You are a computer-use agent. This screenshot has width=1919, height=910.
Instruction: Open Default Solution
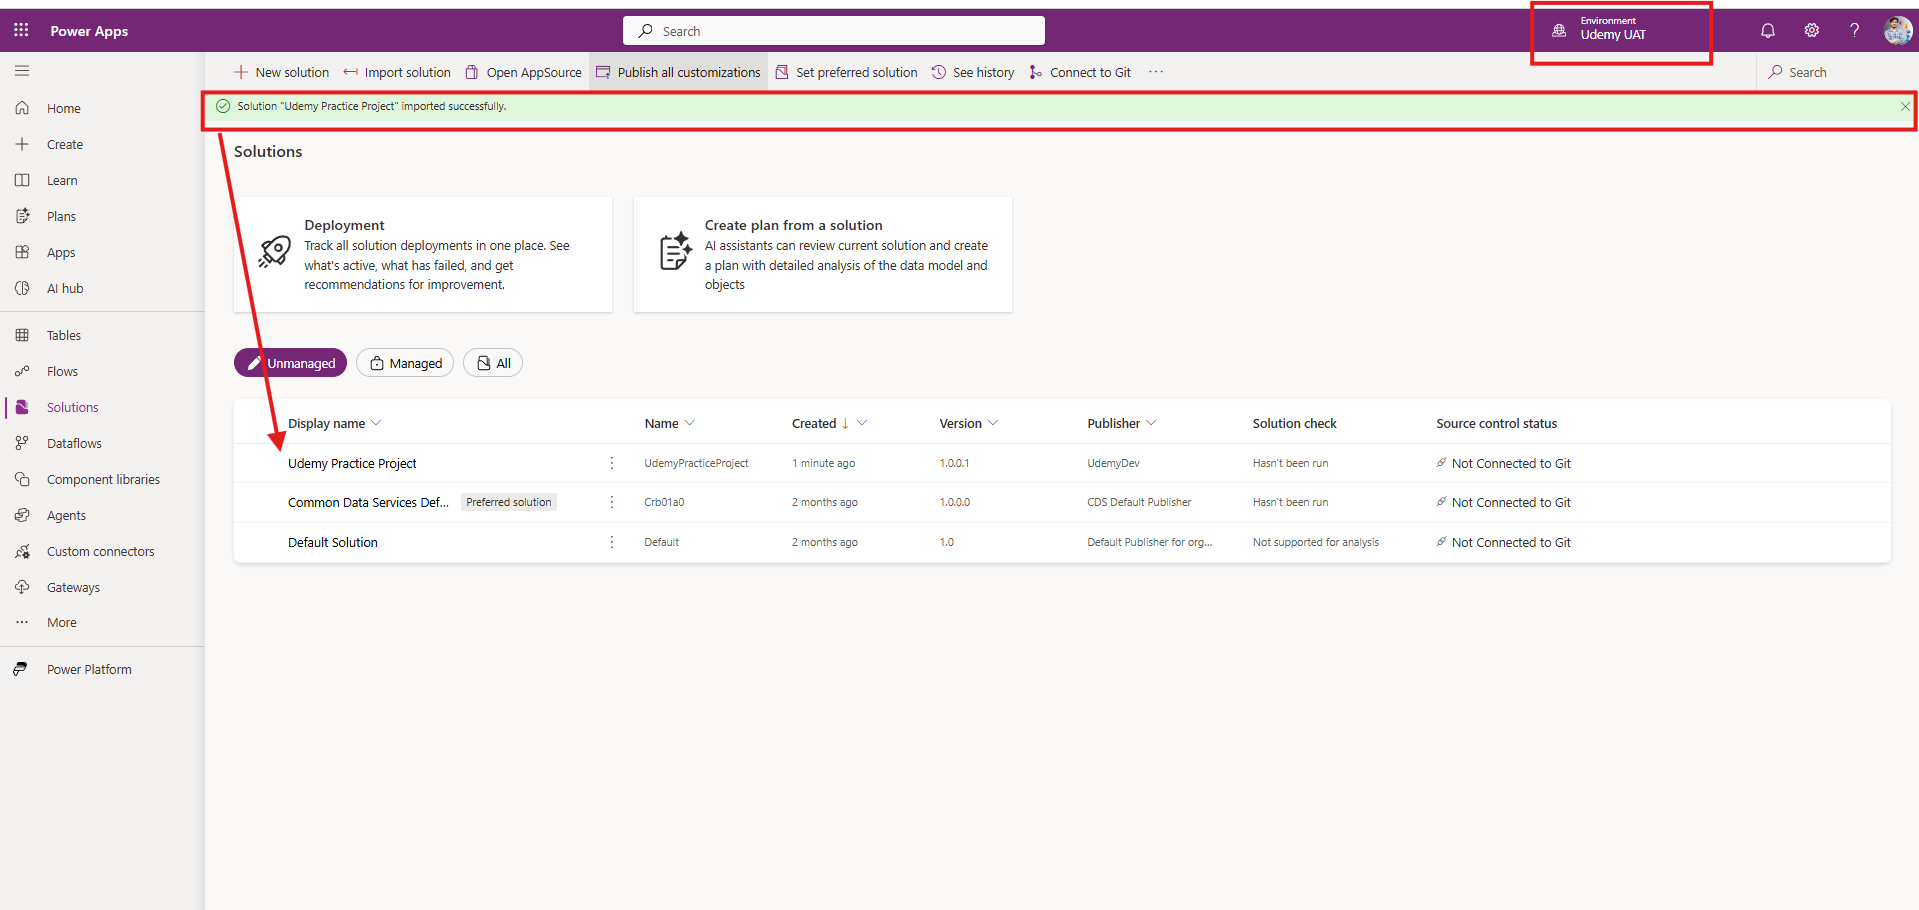333,542
